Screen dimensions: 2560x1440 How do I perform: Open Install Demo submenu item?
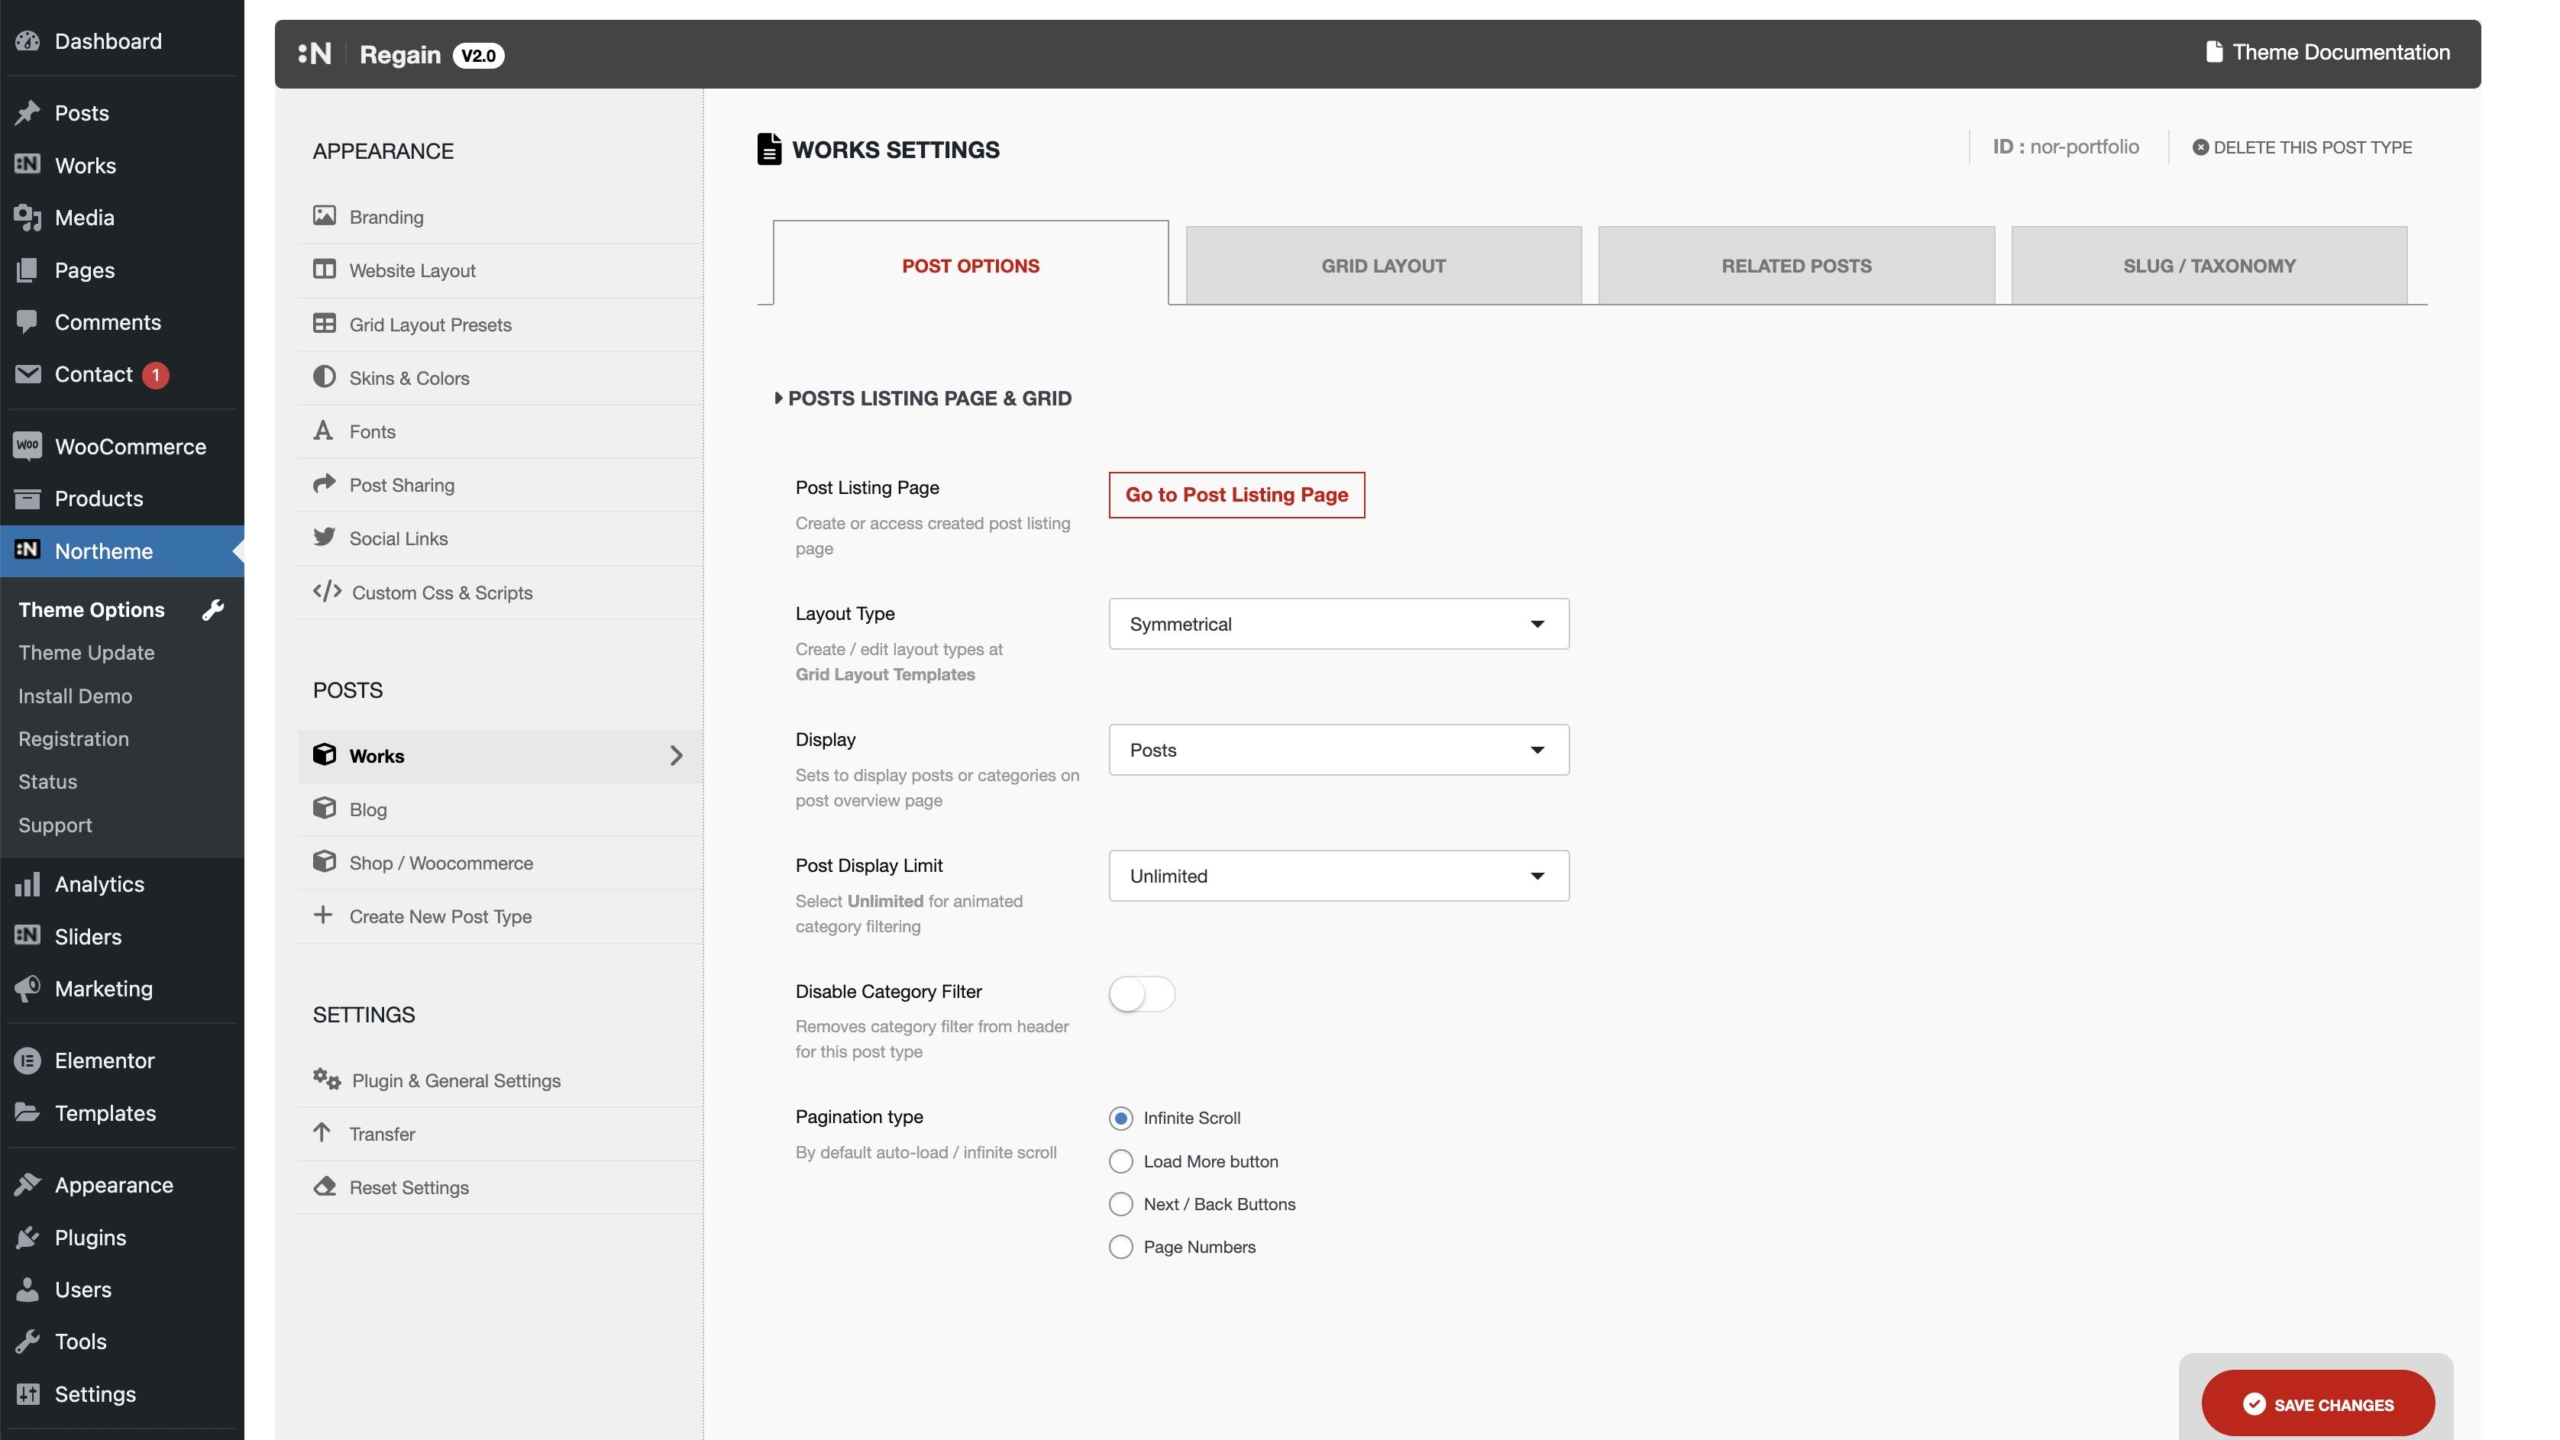click(x=75, y=696)
